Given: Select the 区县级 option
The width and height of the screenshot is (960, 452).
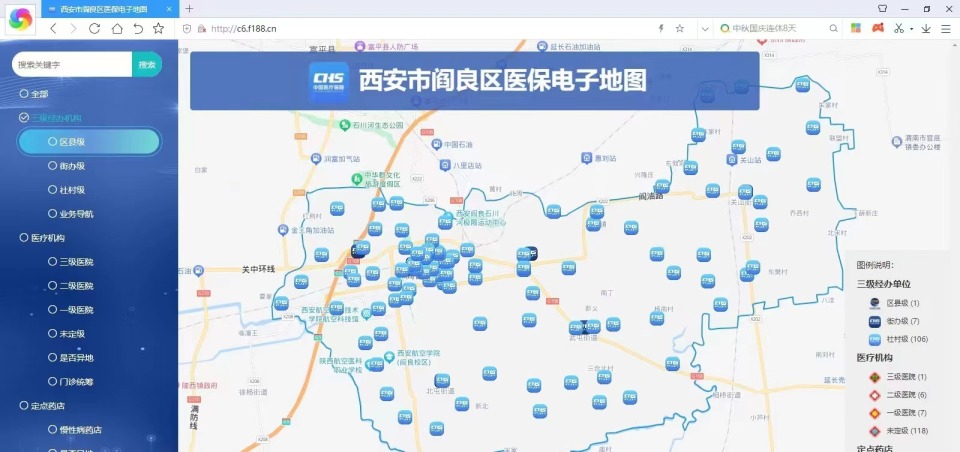Looking at the screenshot, I should [x=89, y=141].
